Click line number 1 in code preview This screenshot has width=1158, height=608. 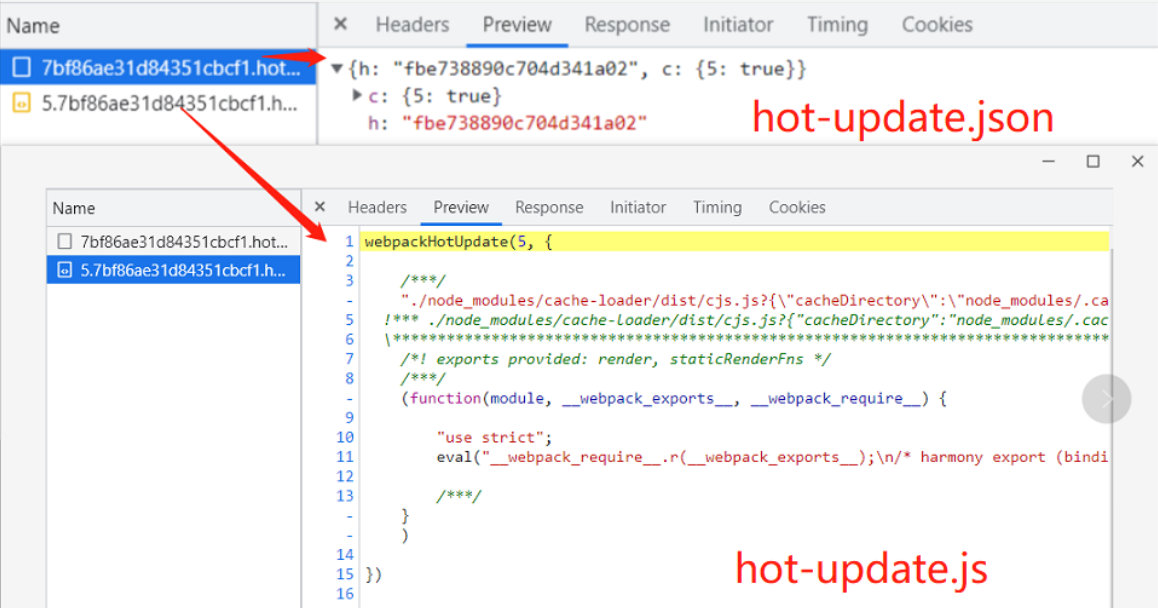pos(349,242)
